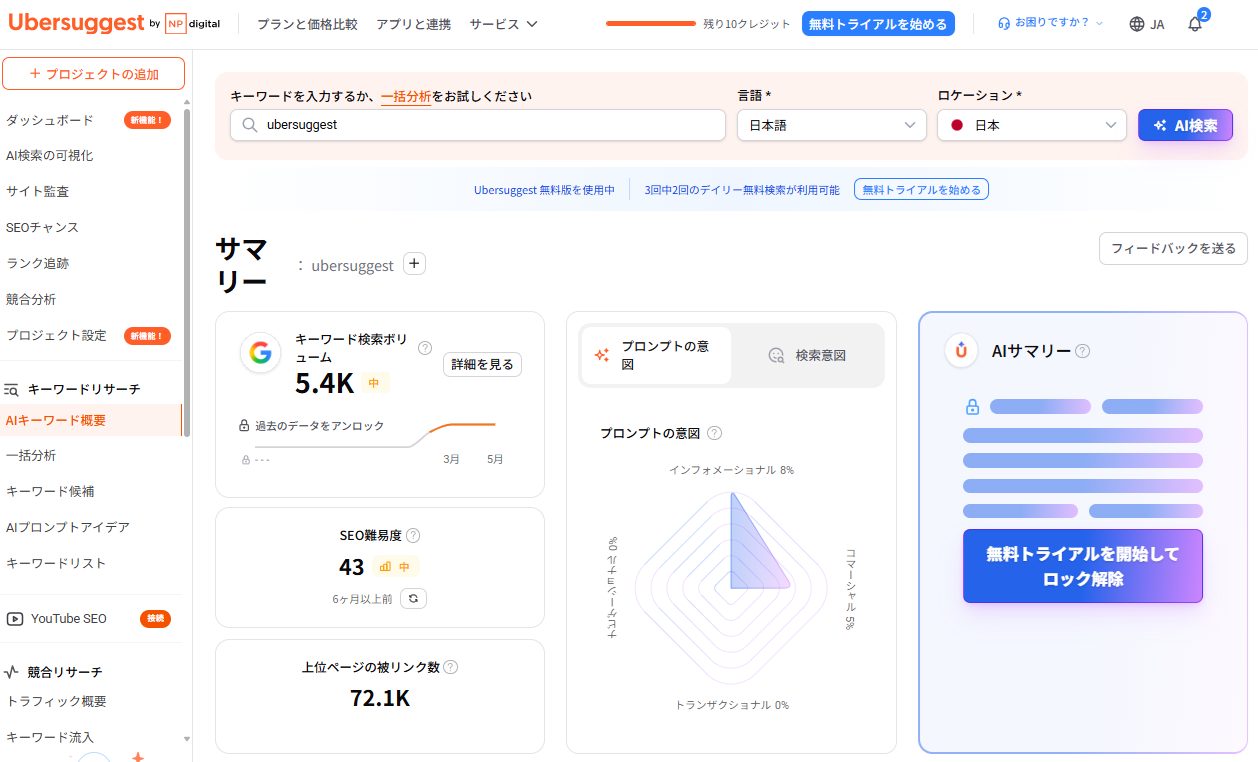Screen dimensions: 1258x762
Task: Open 一括分析 in the sidebar
Action: pos(31,456)
